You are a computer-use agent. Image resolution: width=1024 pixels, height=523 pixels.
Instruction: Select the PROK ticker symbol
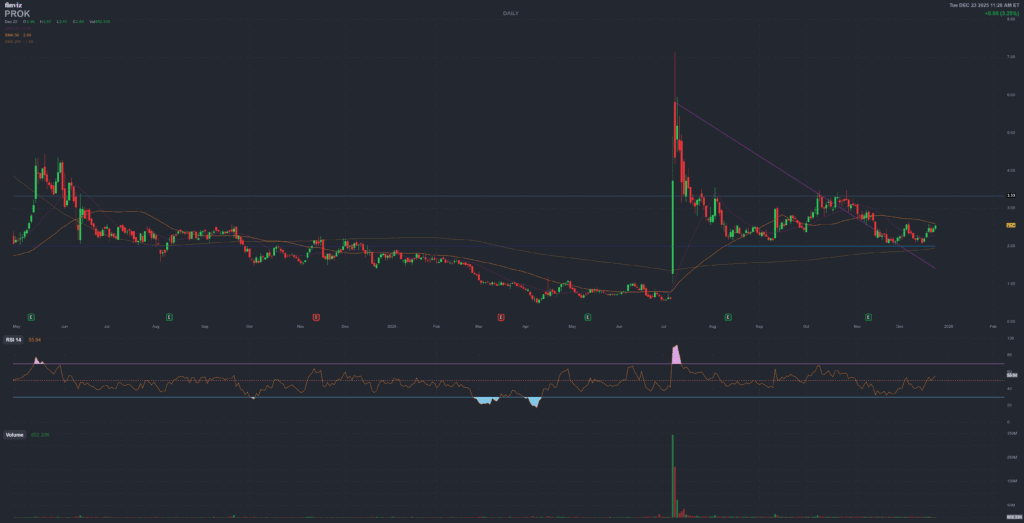(x=18, y=14)
